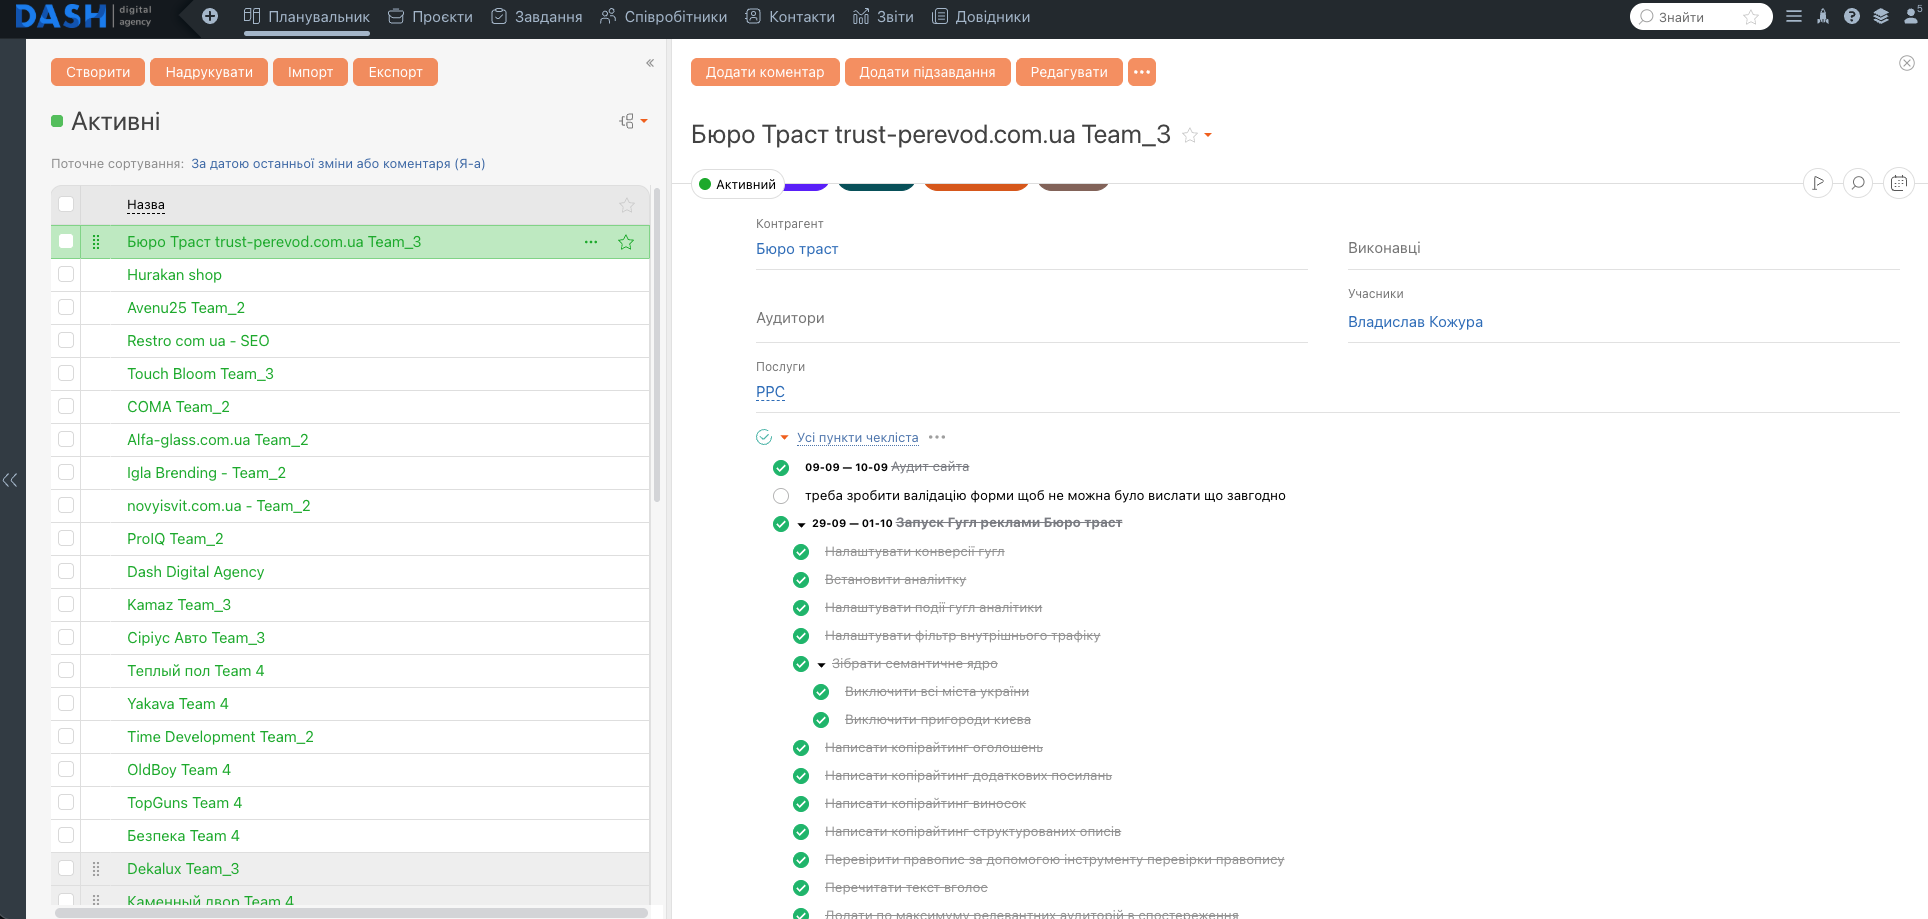The width and height of the screenshot is (1928, 919).
Task: Click the Надрукувати button
Action: pyautogui.click(x=209, y=72)
